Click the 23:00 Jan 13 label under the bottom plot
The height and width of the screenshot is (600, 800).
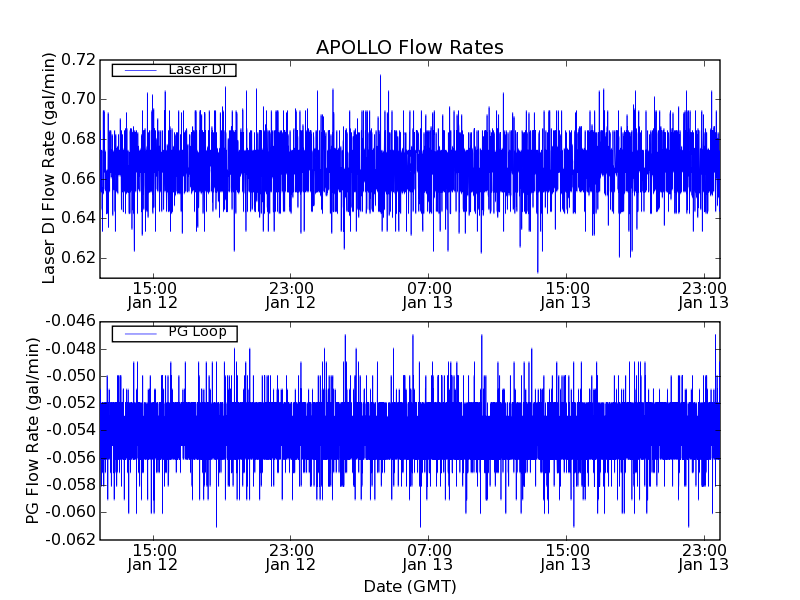tap(704, 558)
